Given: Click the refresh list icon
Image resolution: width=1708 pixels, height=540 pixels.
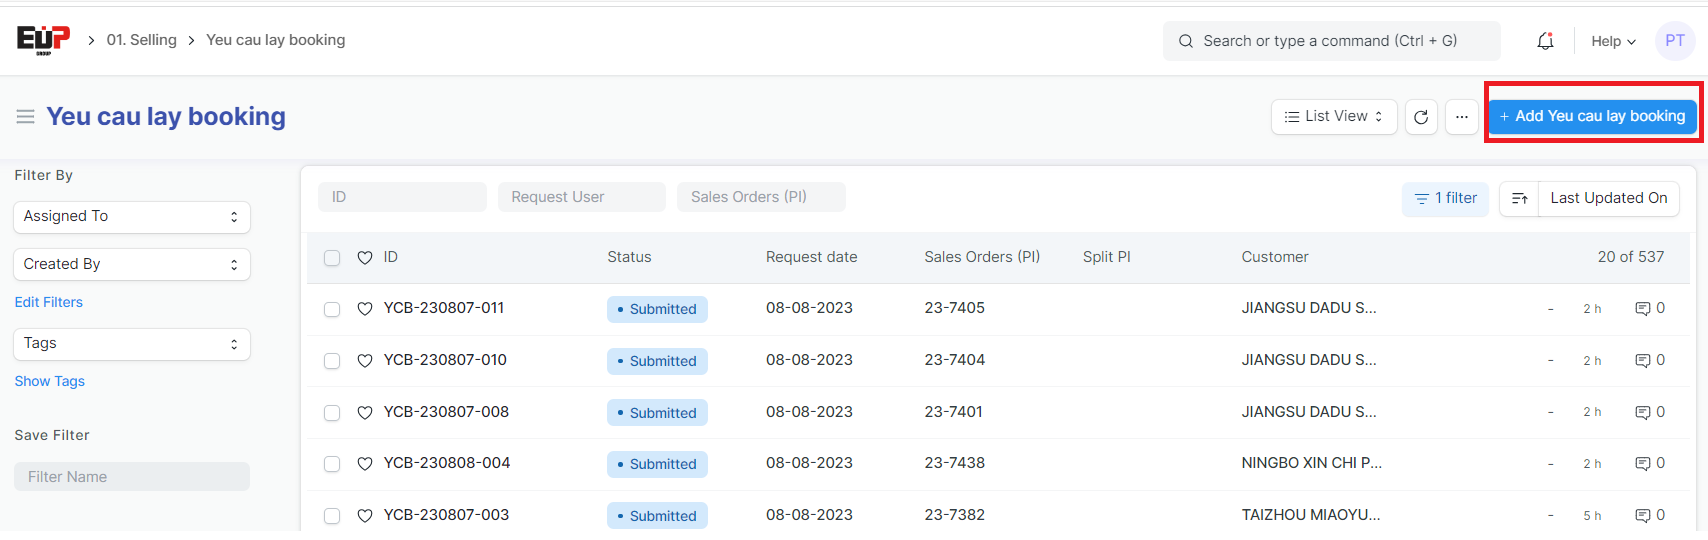Looking at the screenshot, I should 1421,117.
